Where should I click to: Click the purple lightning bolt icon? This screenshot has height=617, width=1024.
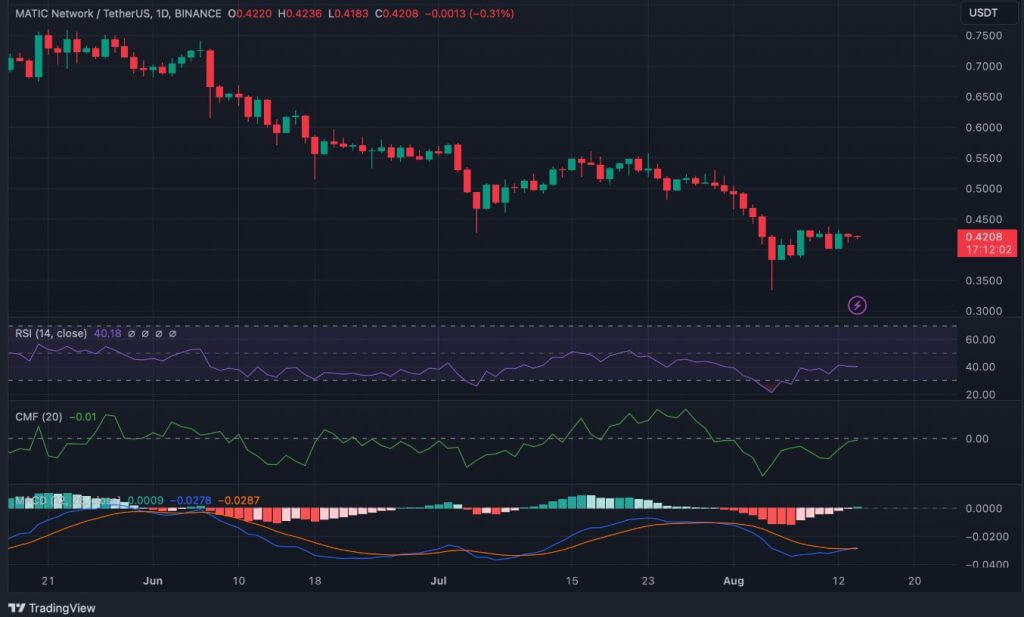point(857,305)
